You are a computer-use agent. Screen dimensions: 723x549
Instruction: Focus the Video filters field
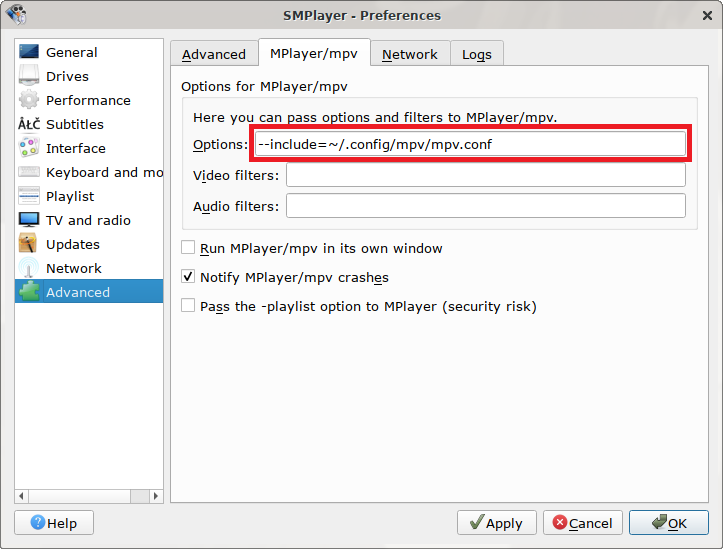pyautogui.click(x=486, y=175)
